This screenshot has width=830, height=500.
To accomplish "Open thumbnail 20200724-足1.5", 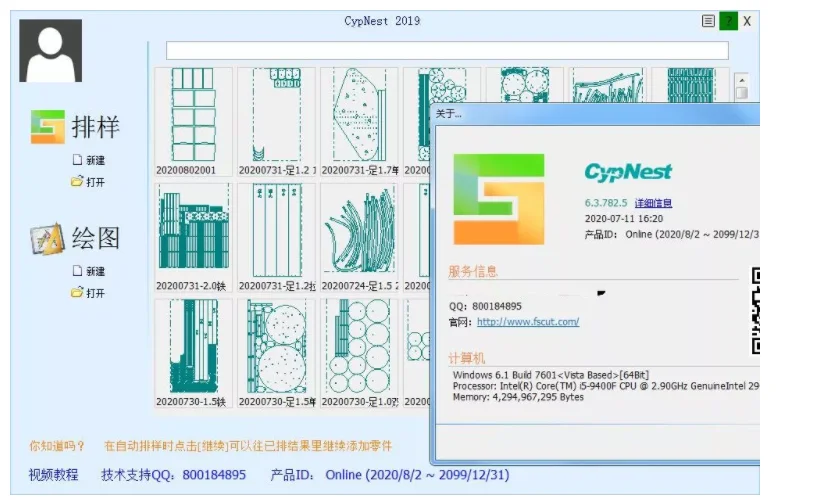I will (359, 238).
